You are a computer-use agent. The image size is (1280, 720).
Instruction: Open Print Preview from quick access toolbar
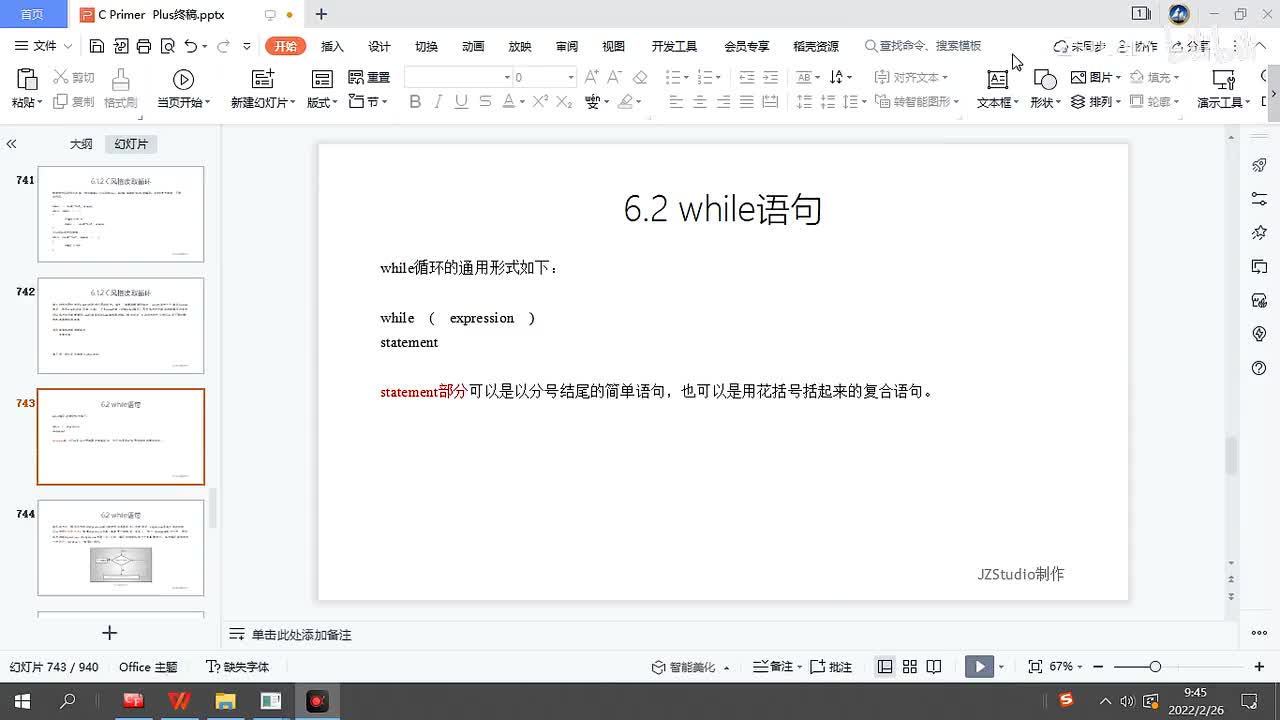[167, 46]
